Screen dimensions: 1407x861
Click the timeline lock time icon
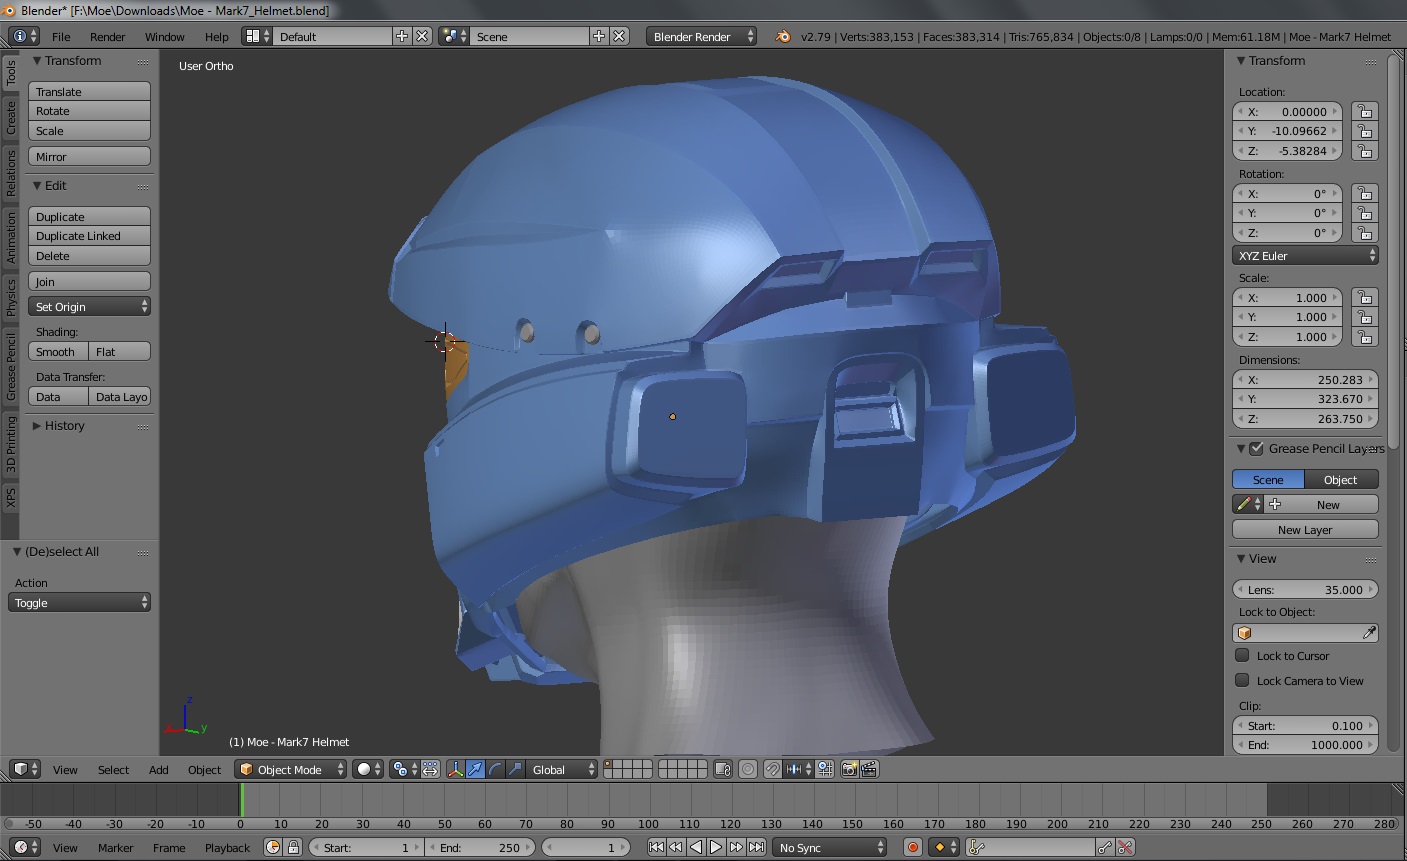pos(293,847)
